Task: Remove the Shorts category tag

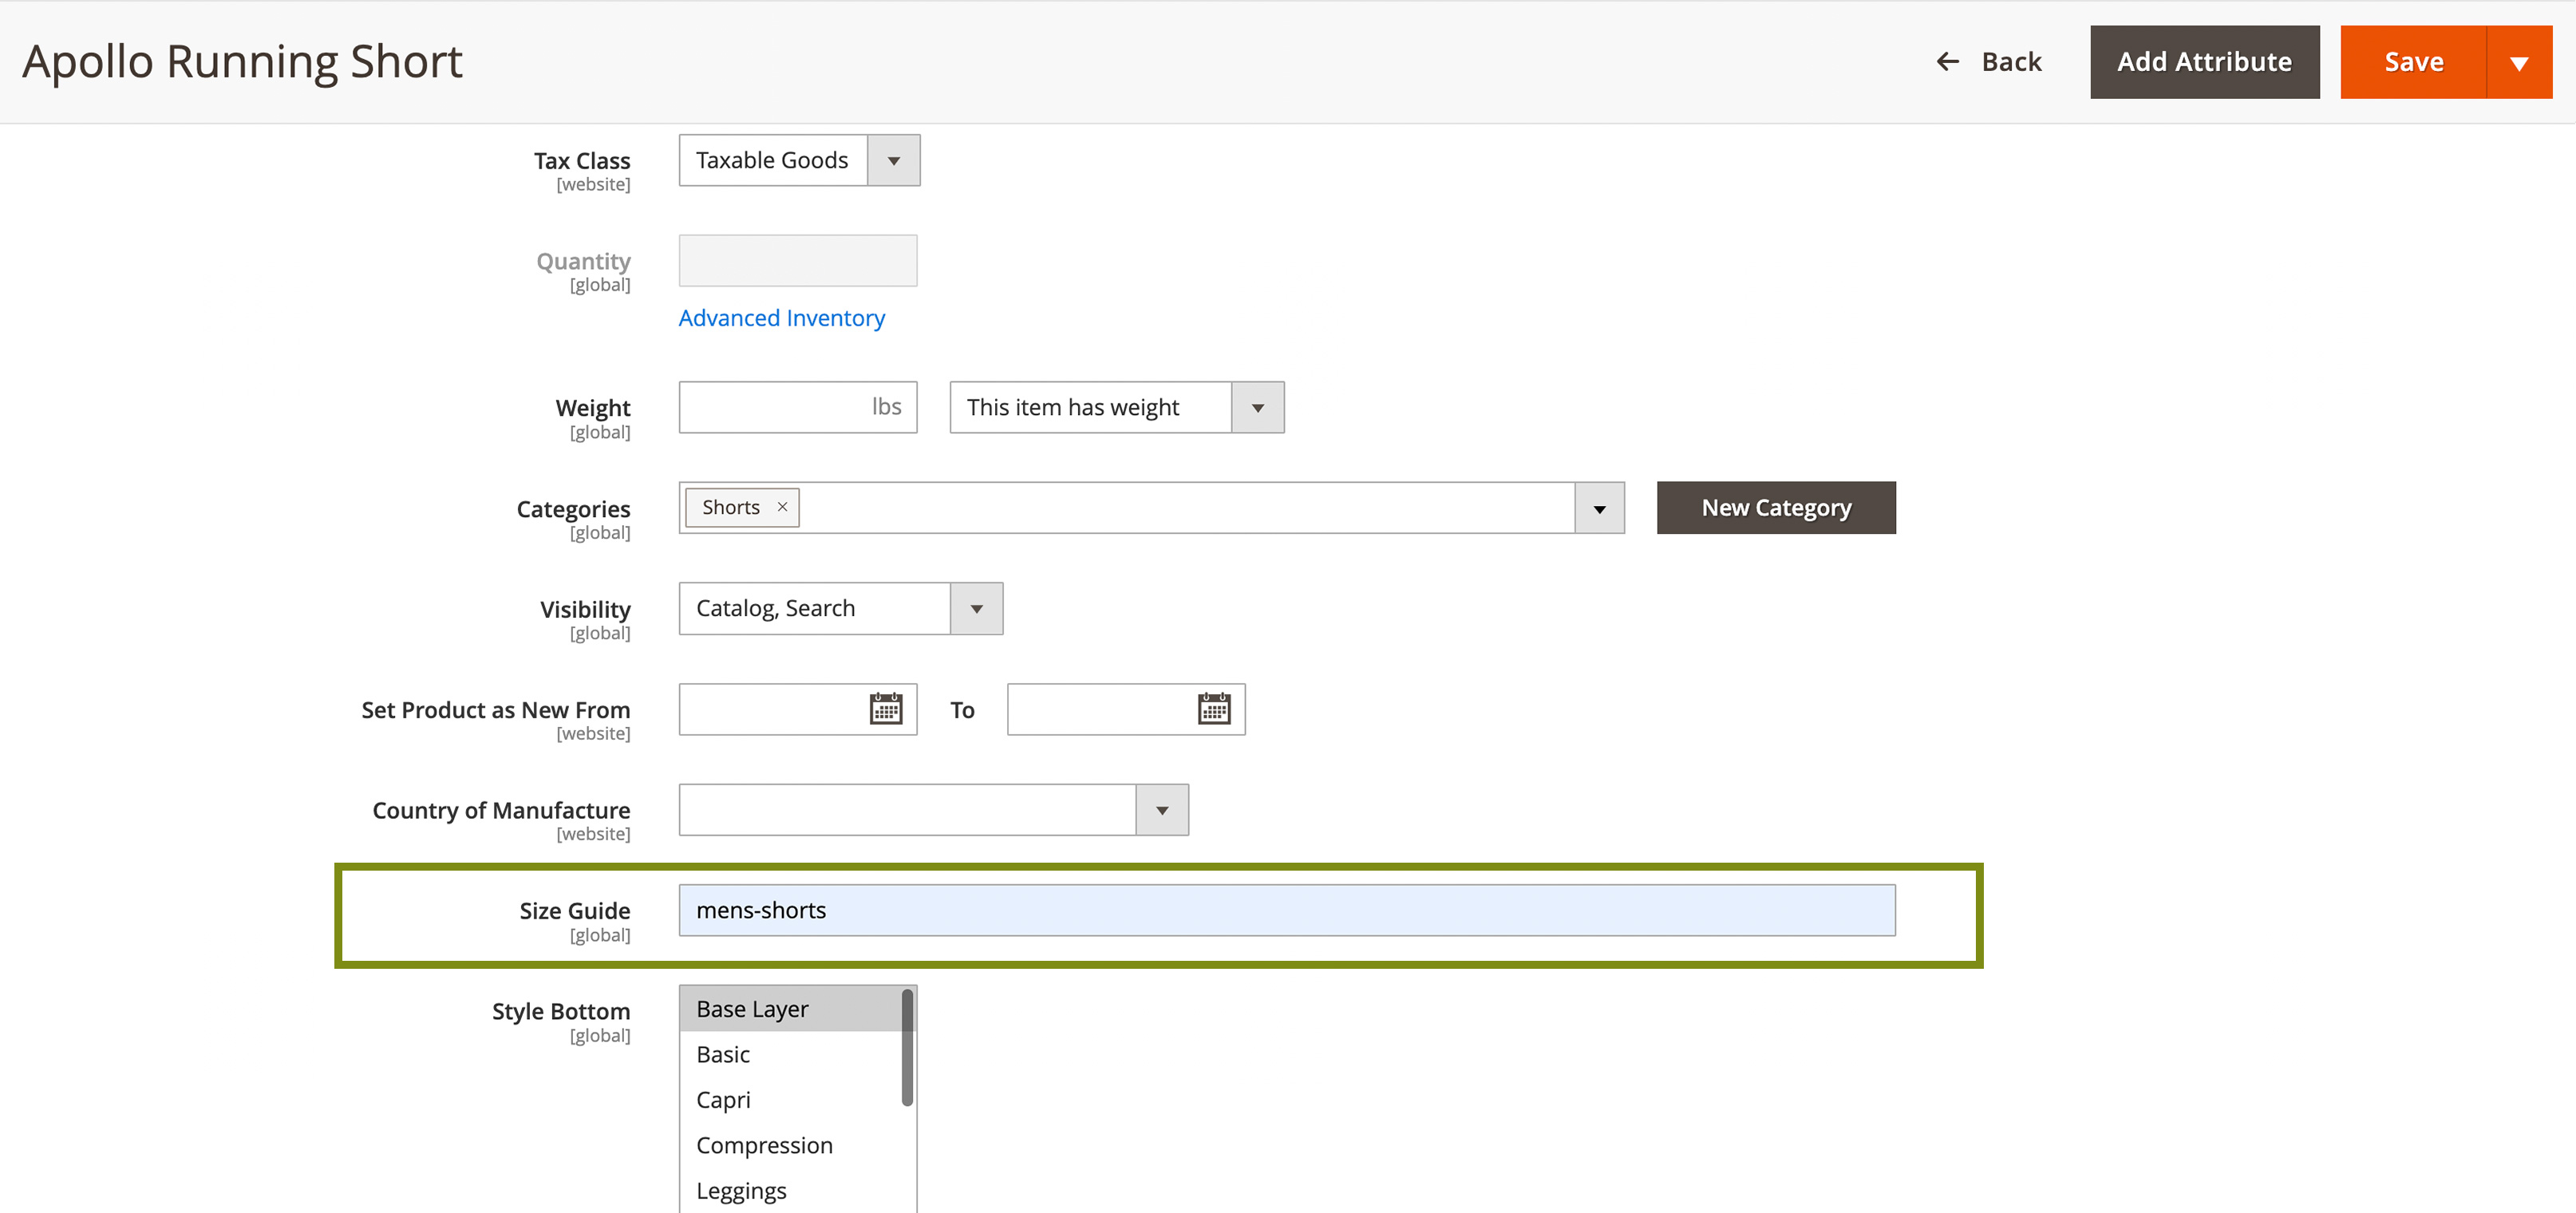Action: click(782, 507)
